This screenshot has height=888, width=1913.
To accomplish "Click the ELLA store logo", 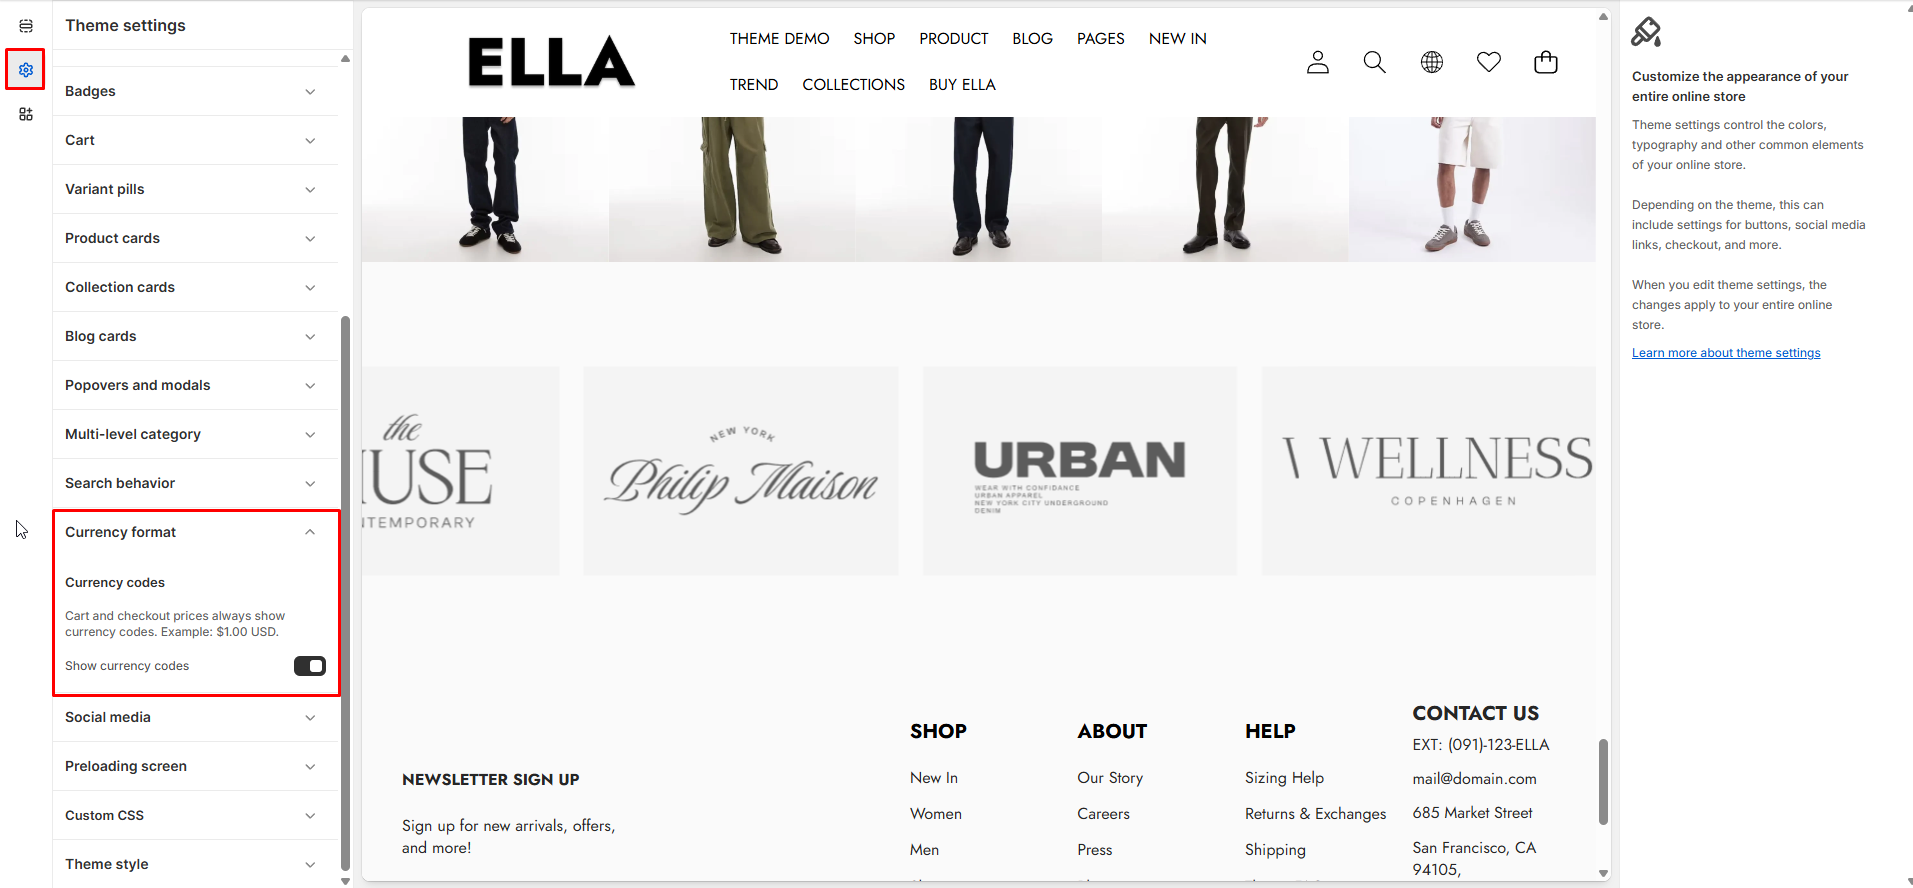I will [x=551, y=61].
